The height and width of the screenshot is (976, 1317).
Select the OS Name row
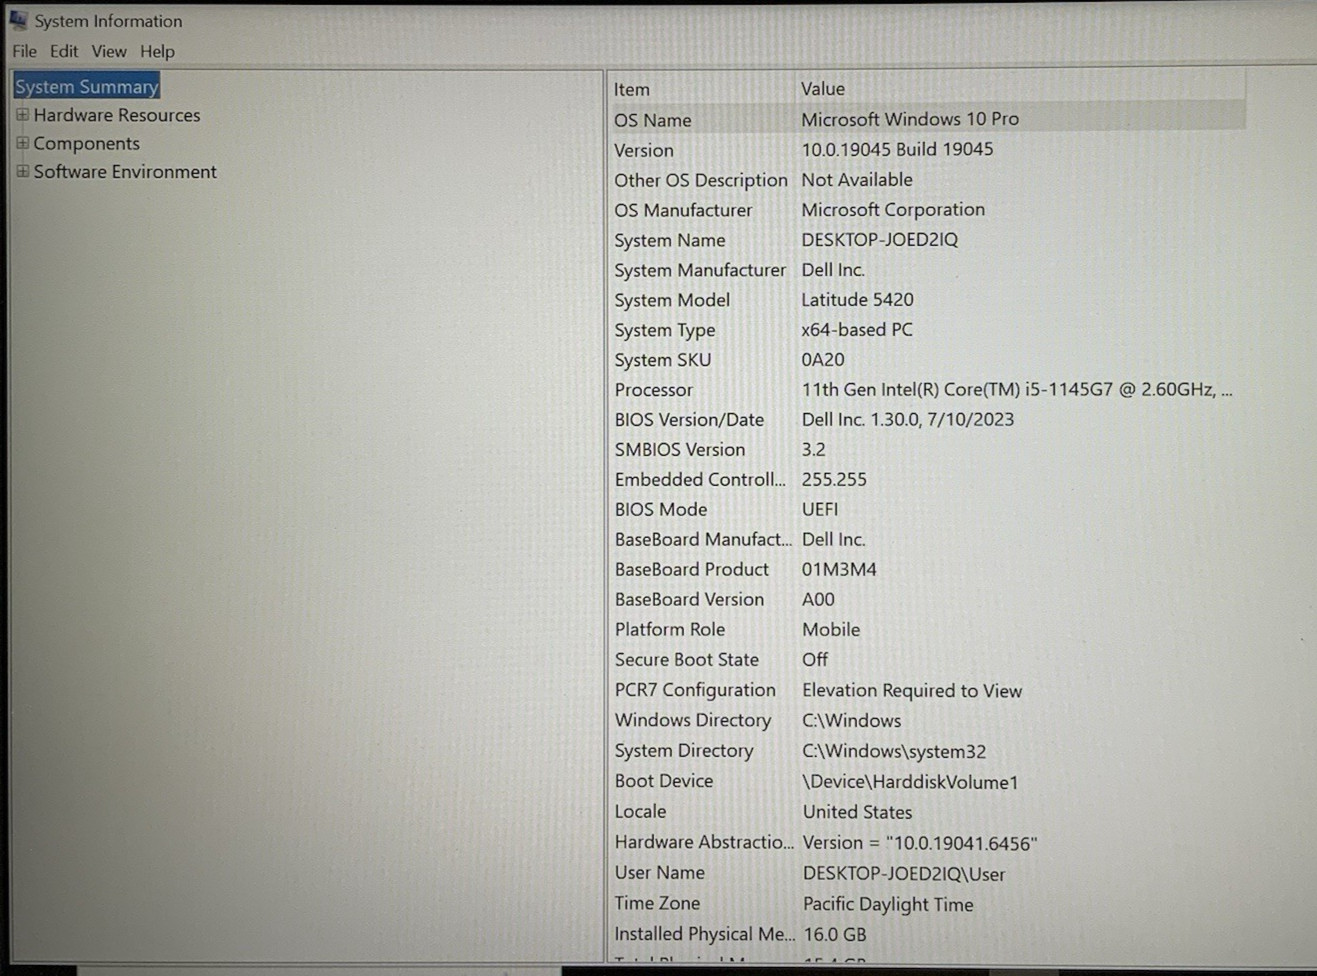927,119
